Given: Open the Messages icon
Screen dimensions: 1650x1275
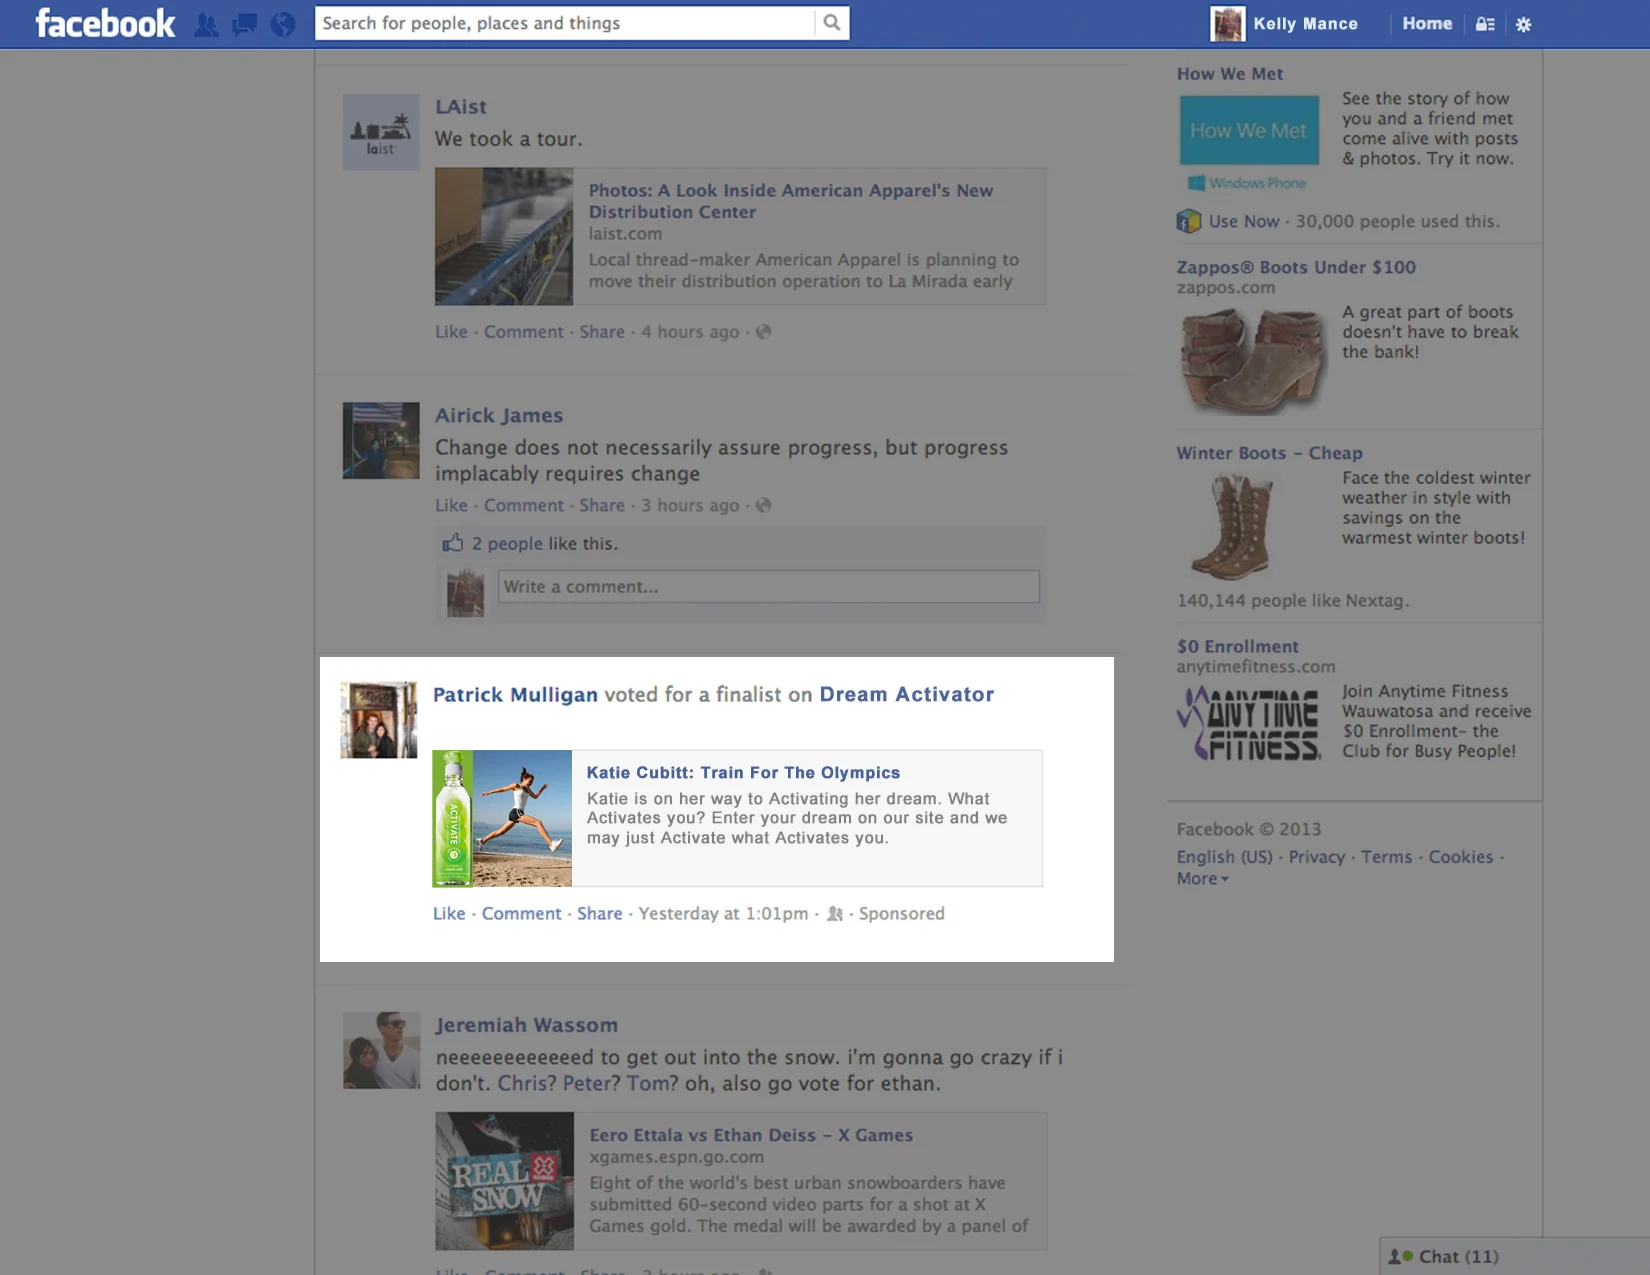Looking at the screenshot, I should coord(244,23).
